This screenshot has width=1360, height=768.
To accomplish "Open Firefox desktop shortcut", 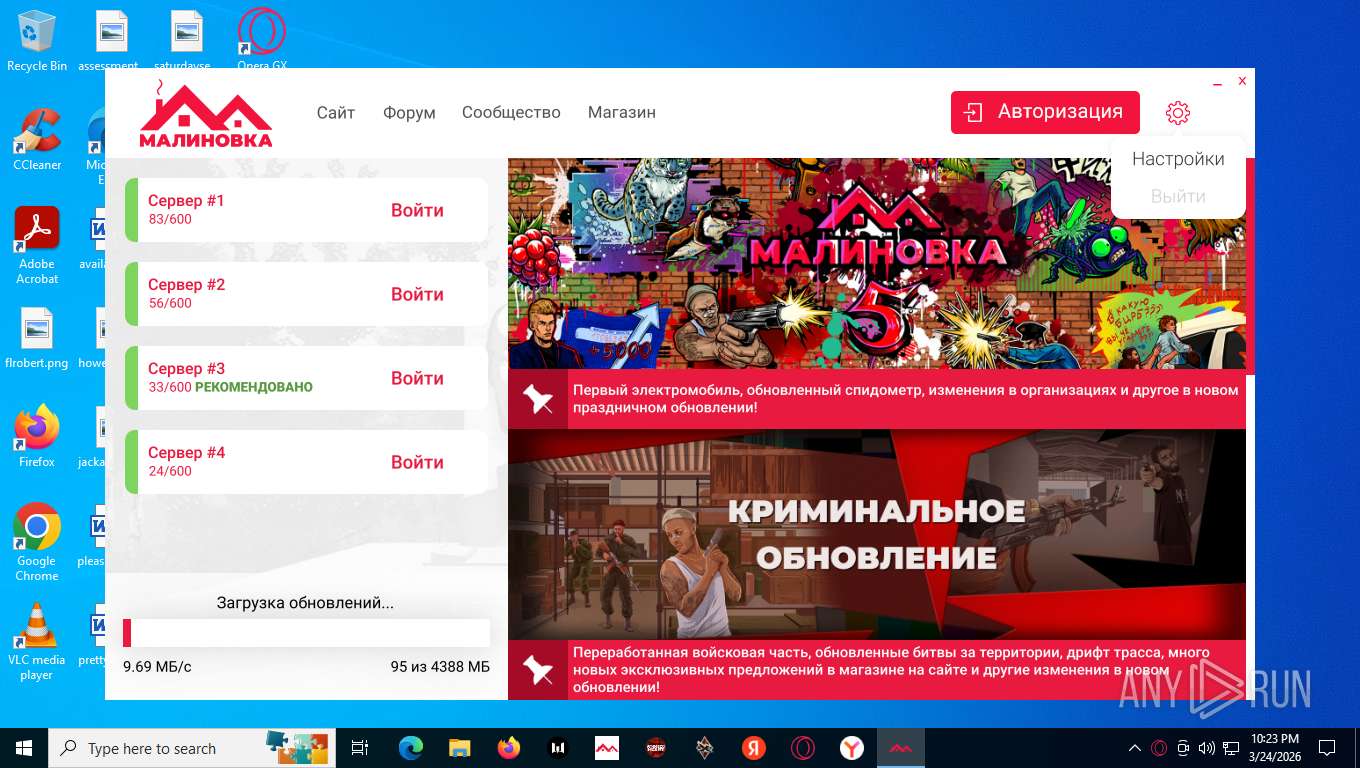I will (x=37, y=437).
